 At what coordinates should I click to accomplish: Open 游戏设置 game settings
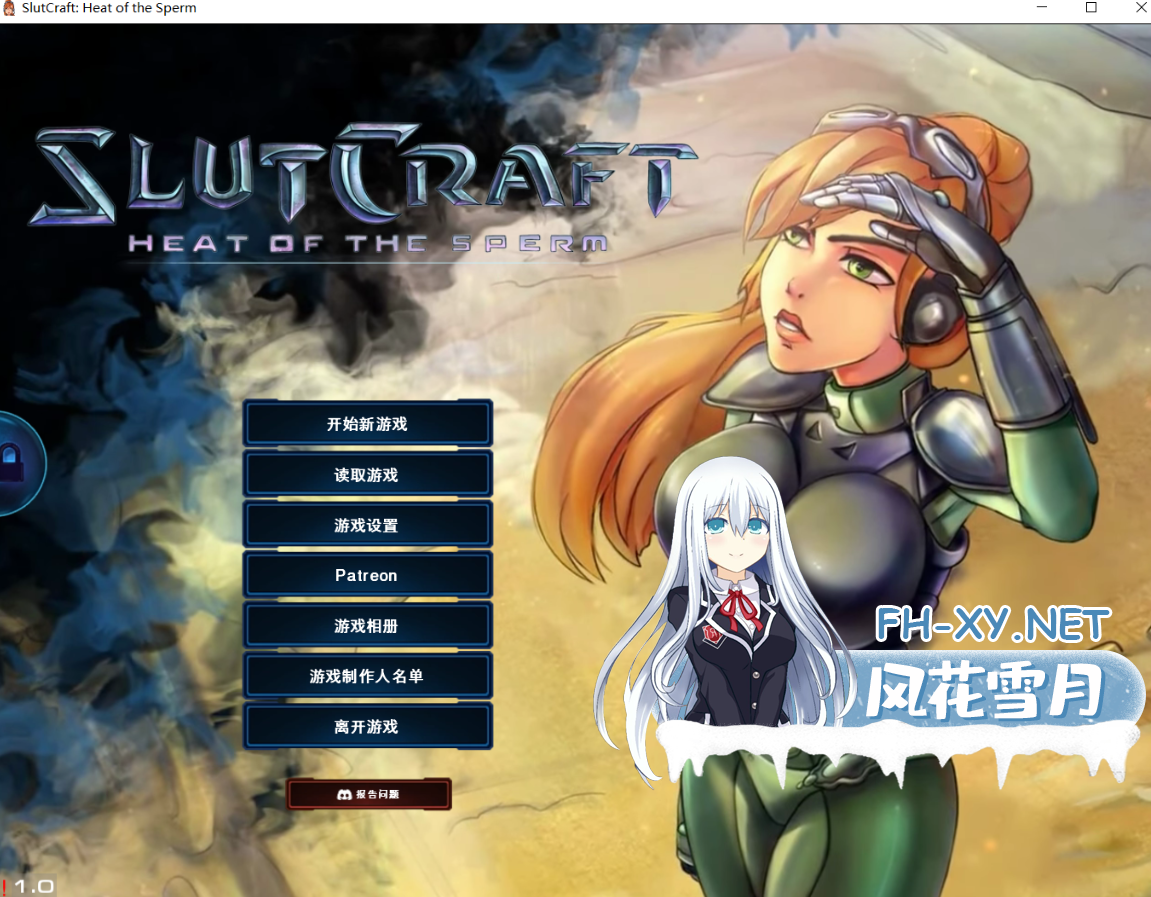pos(367,525)
